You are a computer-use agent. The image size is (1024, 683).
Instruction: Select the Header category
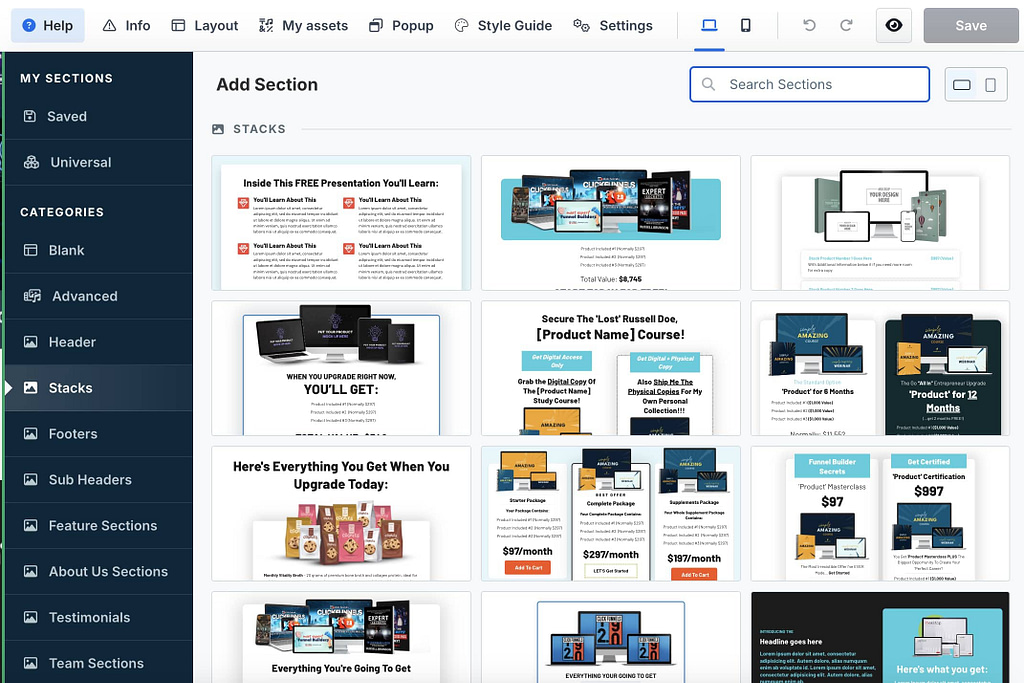pyautogui.click(x=99, y=342)
